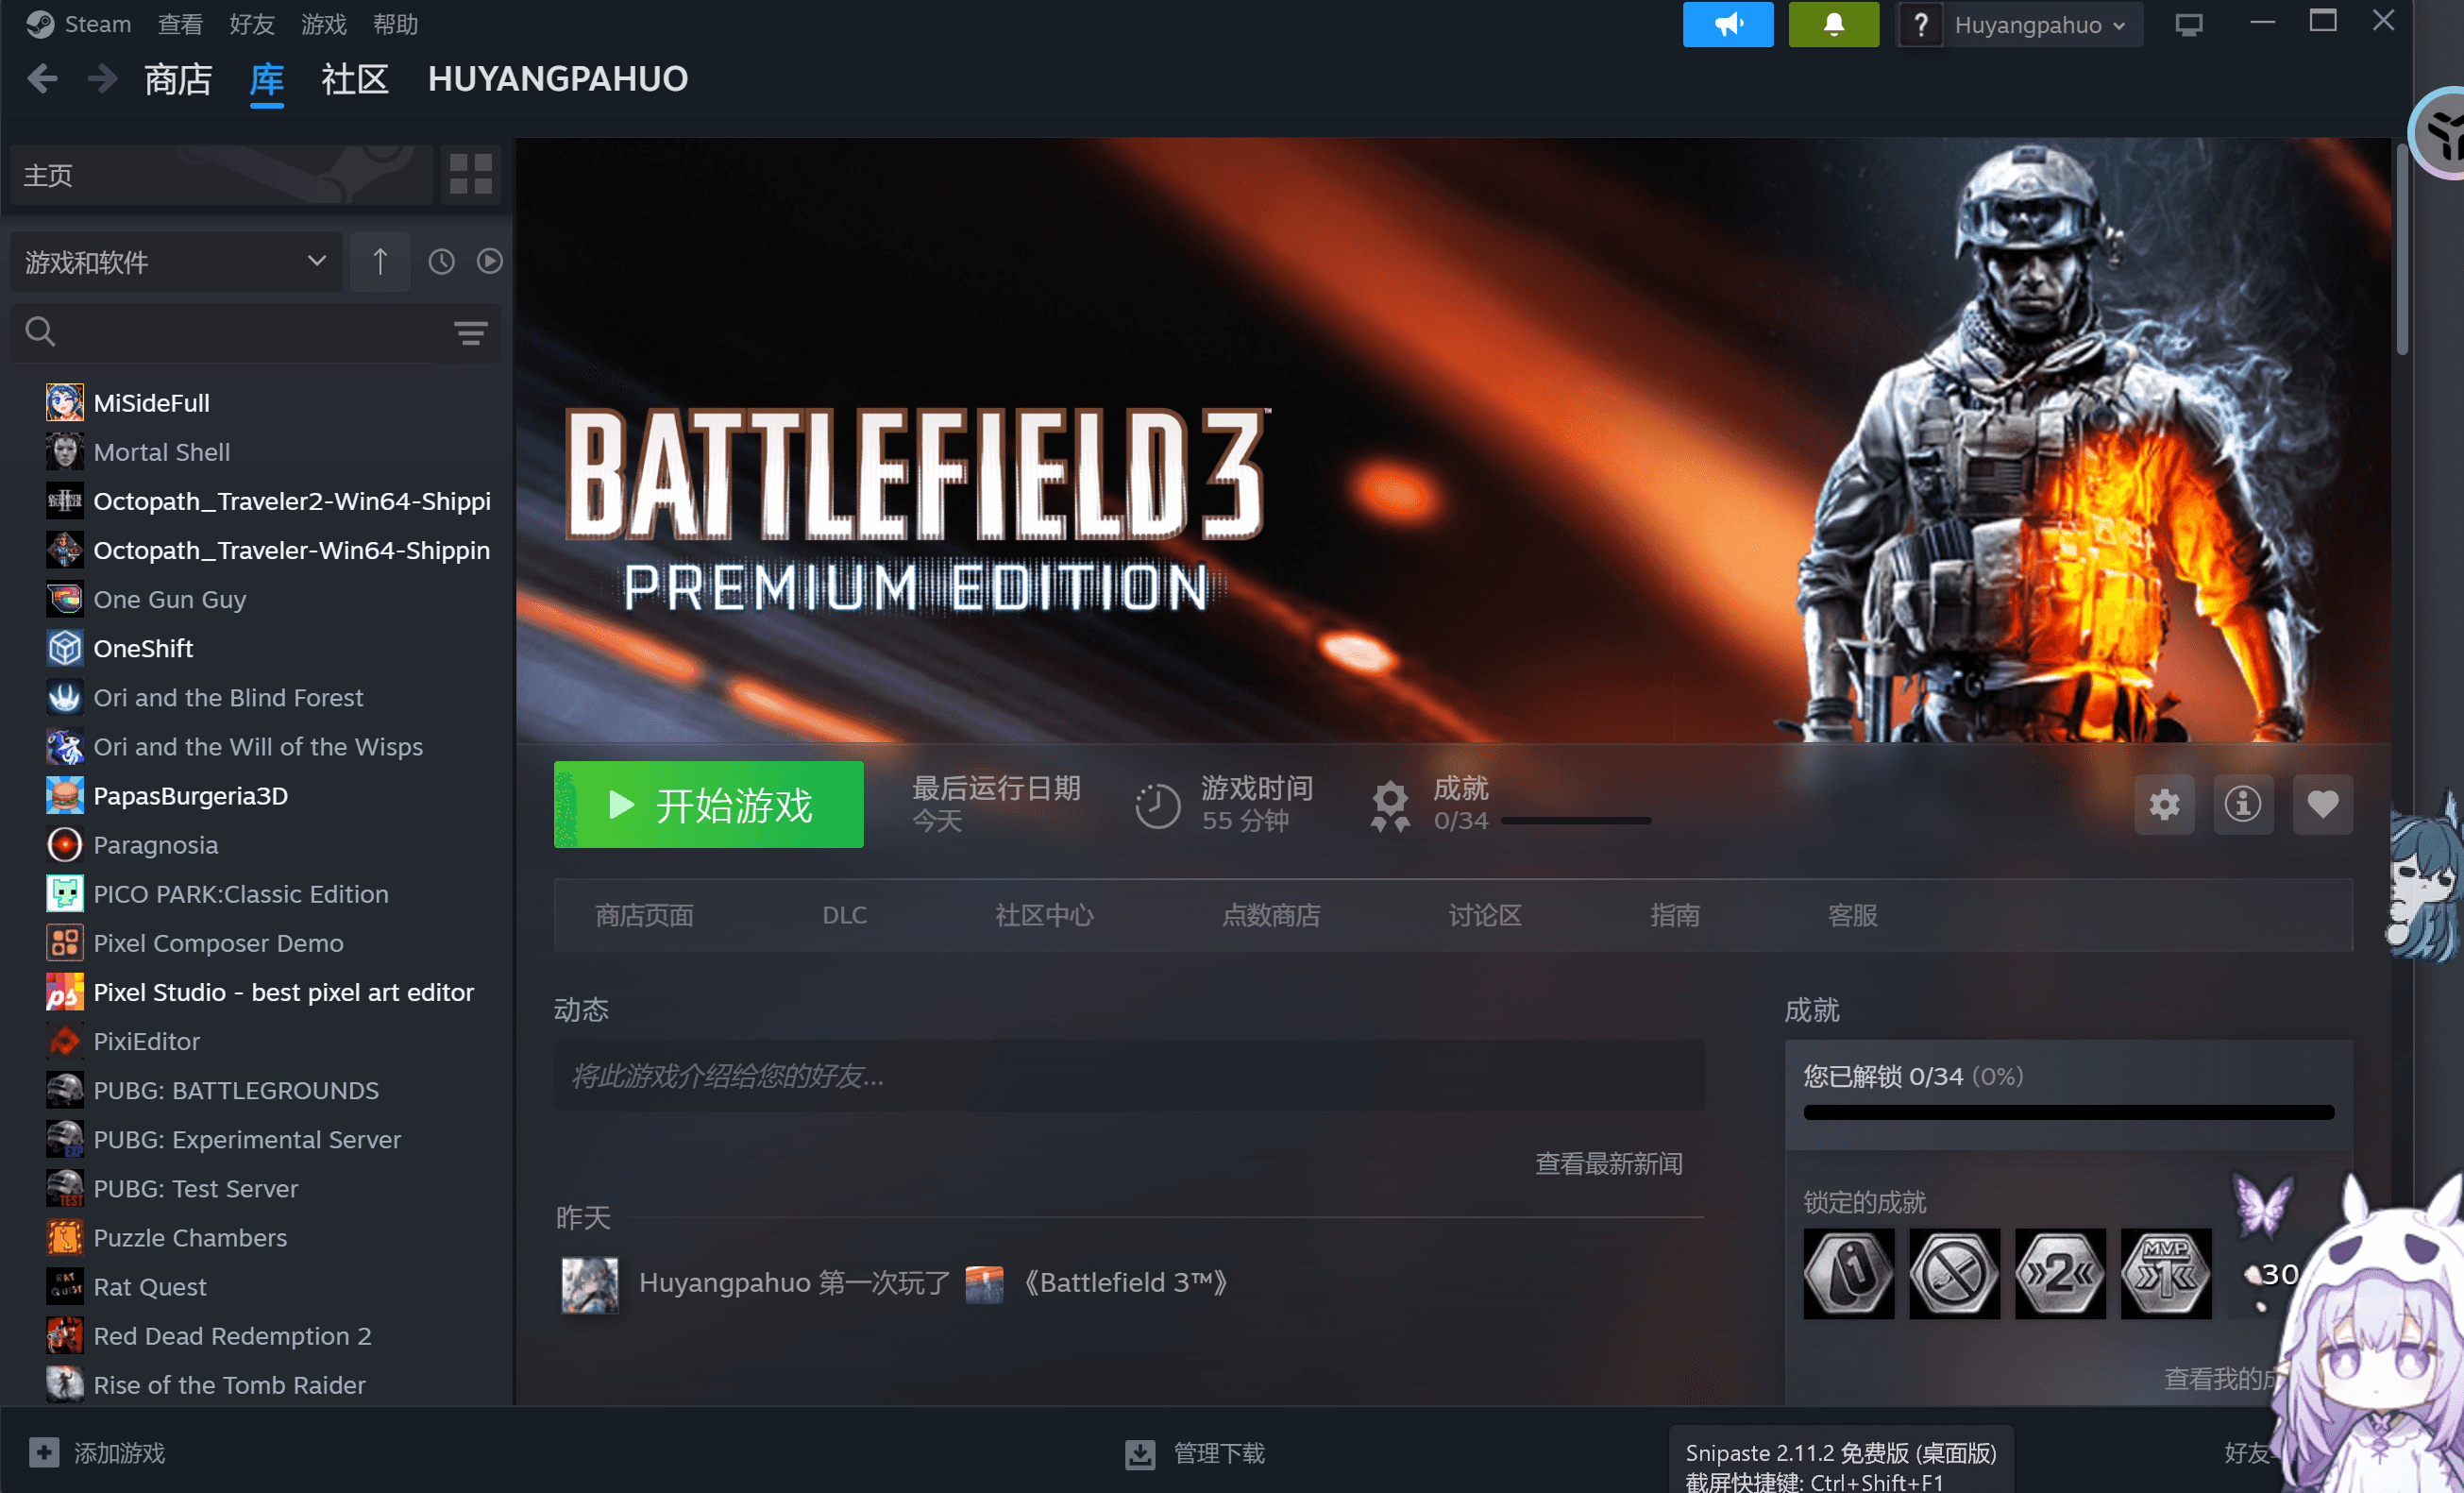Viewport: 2464px width, 1493px height.
Task: Toggle sort by recent activity clock
Action: (441, 262)
